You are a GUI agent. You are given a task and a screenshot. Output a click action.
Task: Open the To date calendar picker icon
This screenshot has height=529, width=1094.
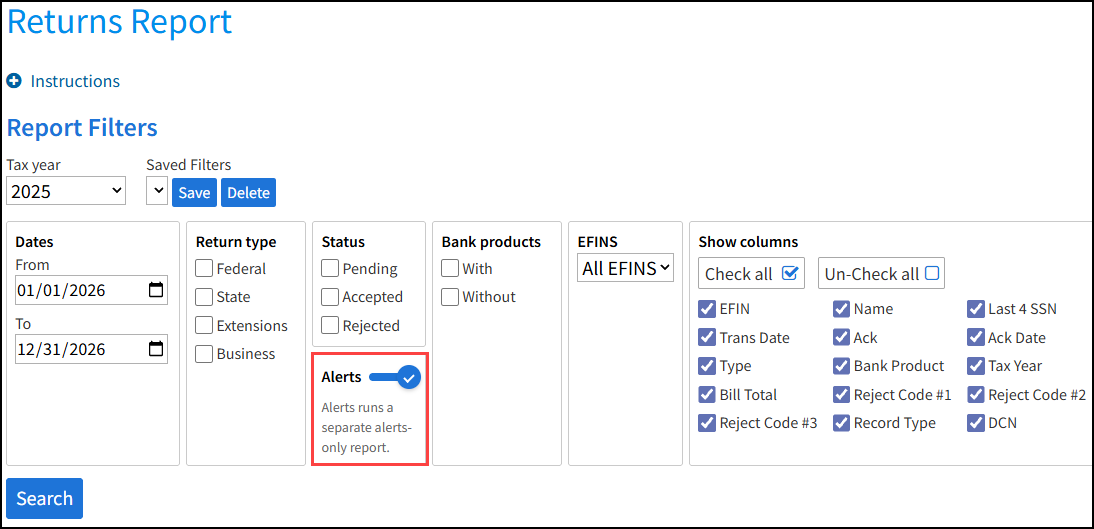(155, 349)
